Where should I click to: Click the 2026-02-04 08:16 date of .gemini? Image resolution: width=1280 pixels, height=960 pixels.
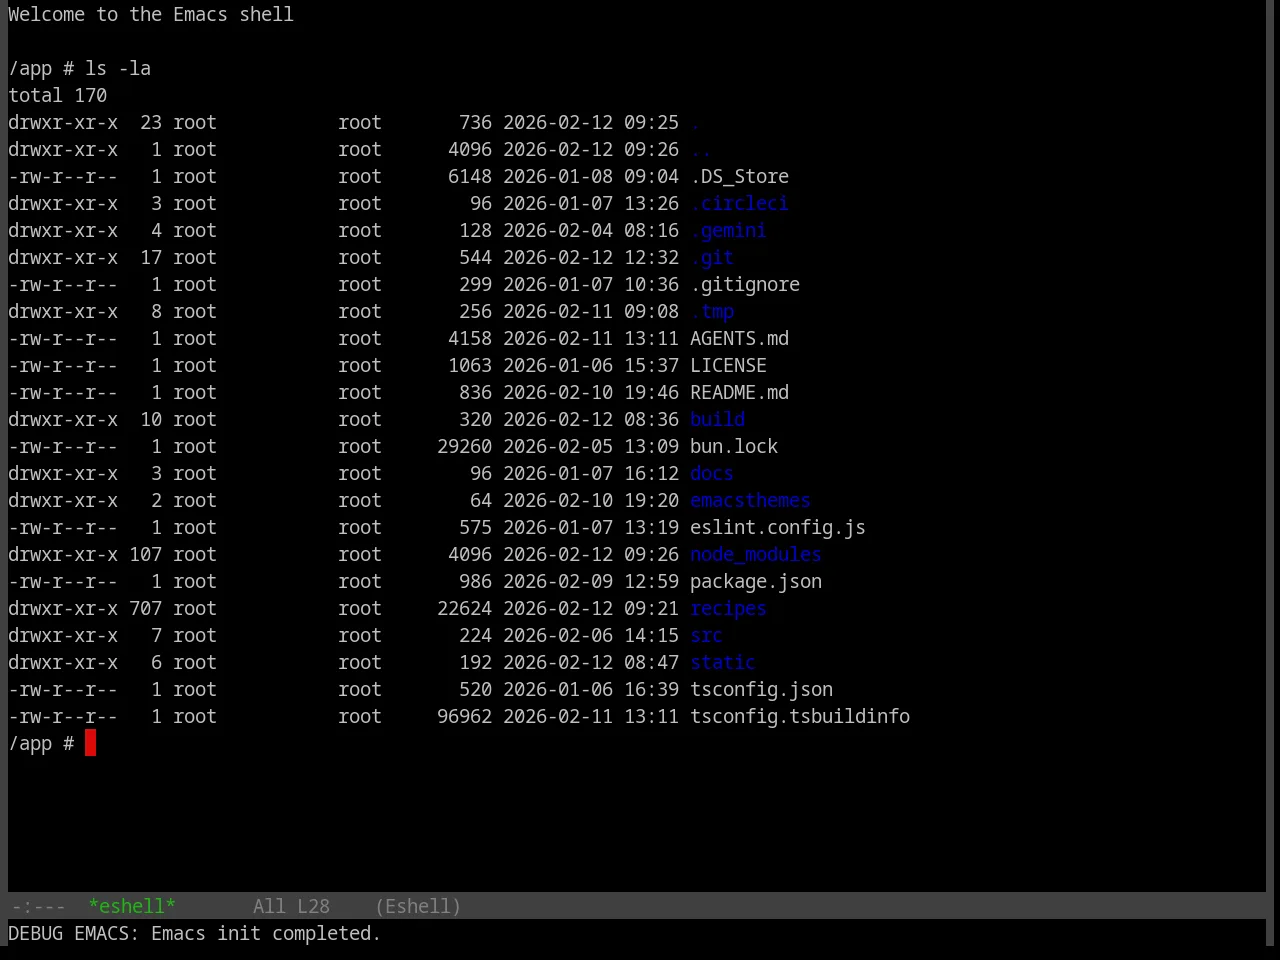pos(591,231)
